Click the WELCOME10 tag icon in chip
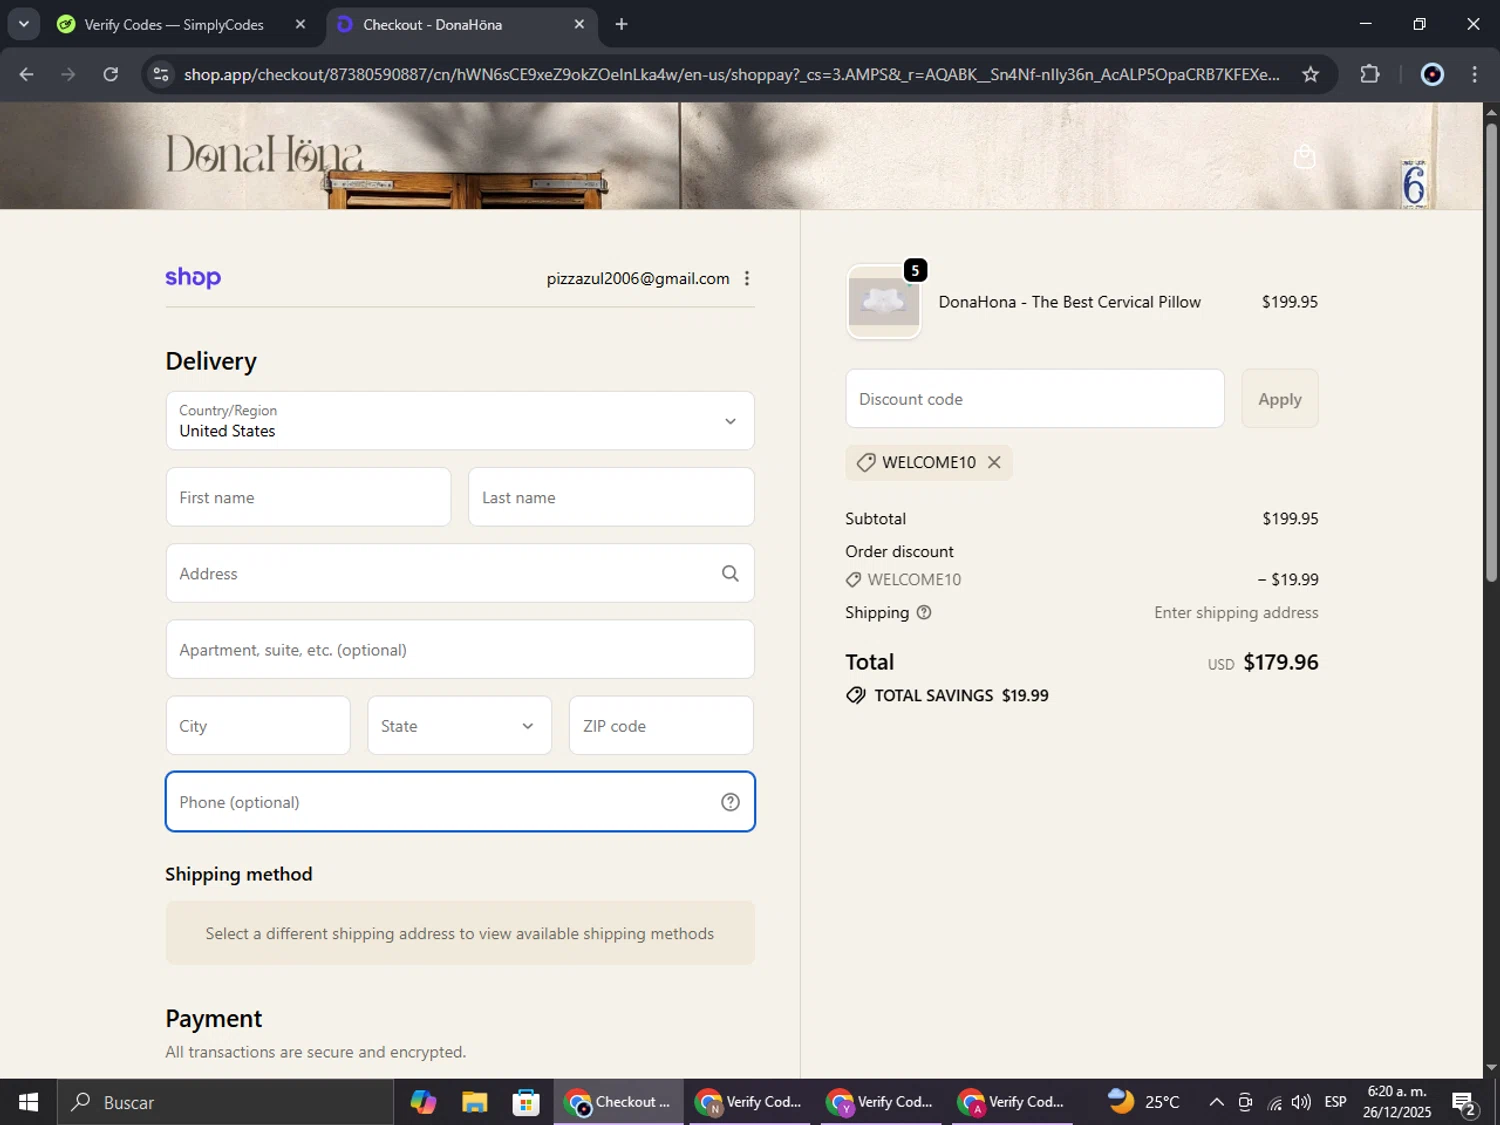Viewport: 1500px width, 1125px height. click(x=865, y=462)
